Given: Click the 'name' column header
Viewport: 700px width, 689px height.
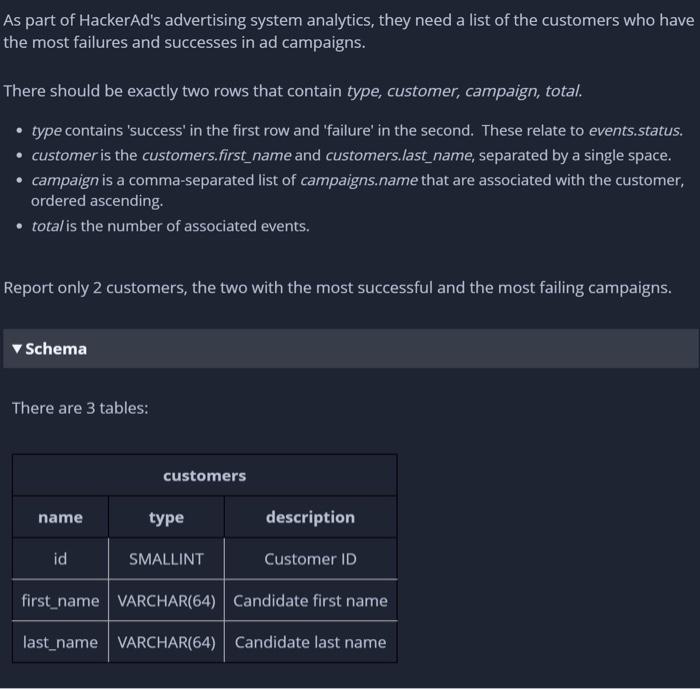Looking at the screenshot, I should click(x=60, y=517).
